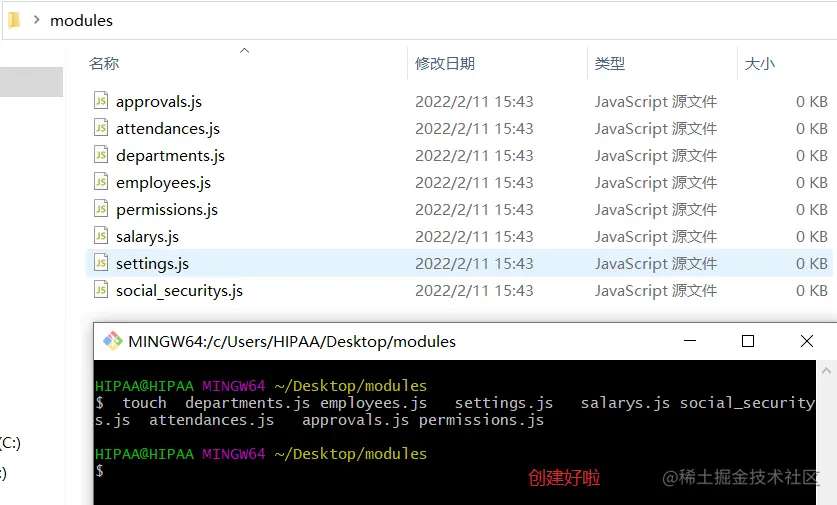Select the file name approvals.js
837x505 pixels.
[159, 101]
